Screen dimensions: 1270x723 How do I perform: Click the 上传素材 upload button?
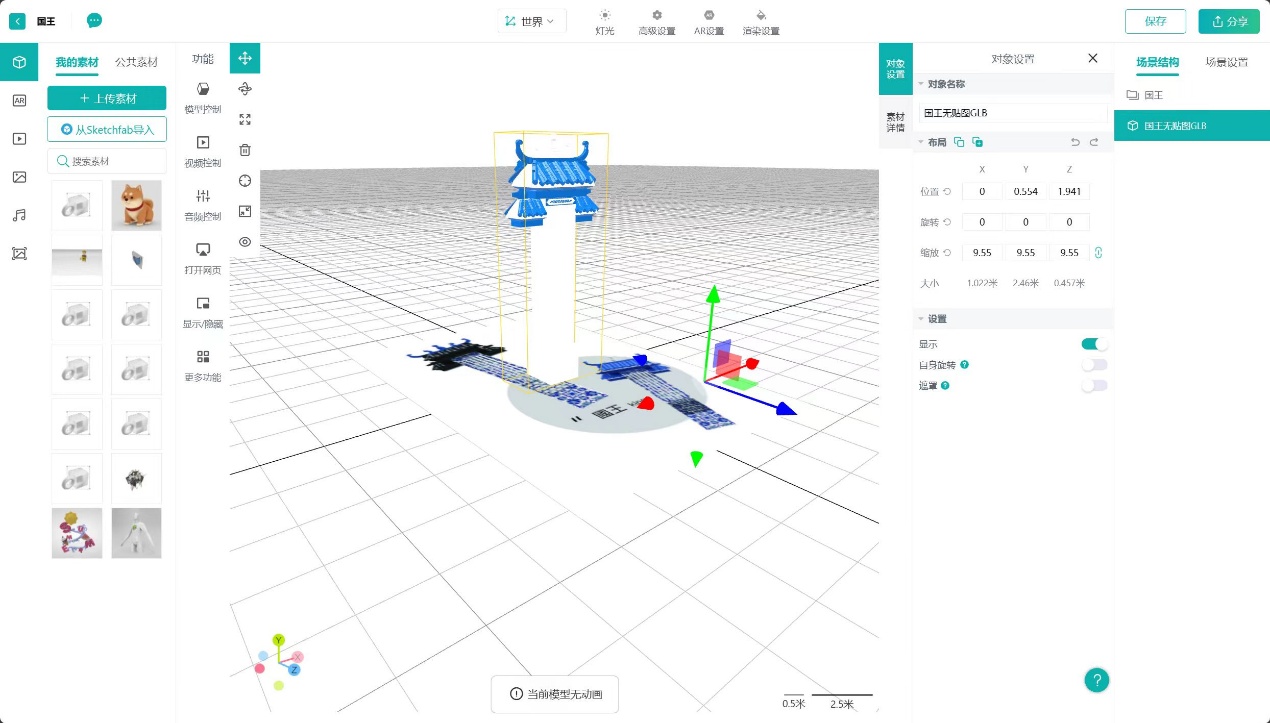pyautogui.click(x=107, y=98)
